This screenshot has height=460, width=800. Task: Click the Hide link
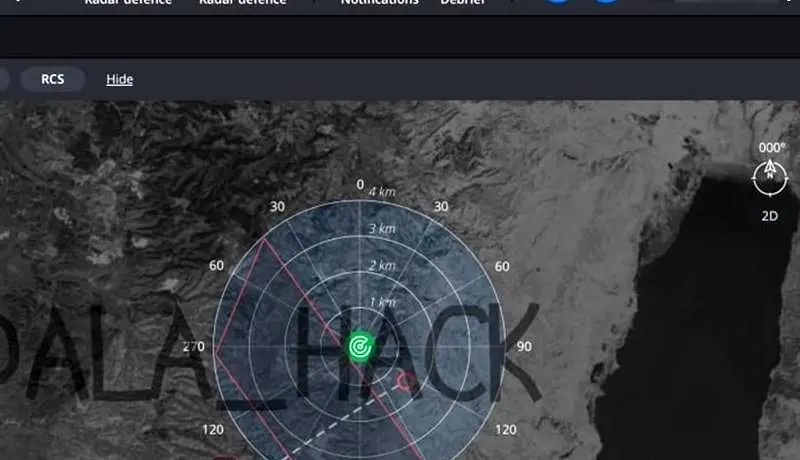[x=119, y=79]
